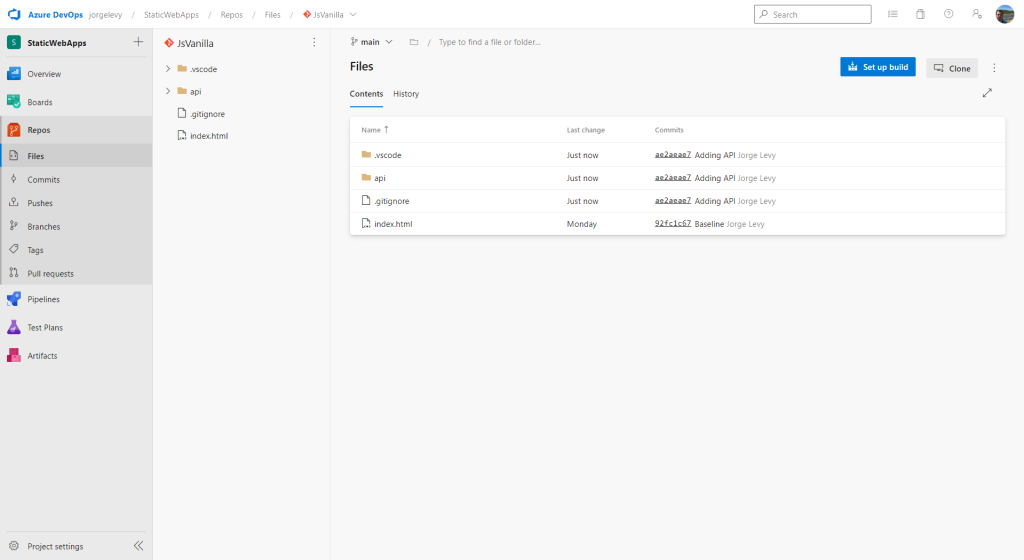
Task: Click the plus icon next to StaticWebApps
Action: (138, 42)
